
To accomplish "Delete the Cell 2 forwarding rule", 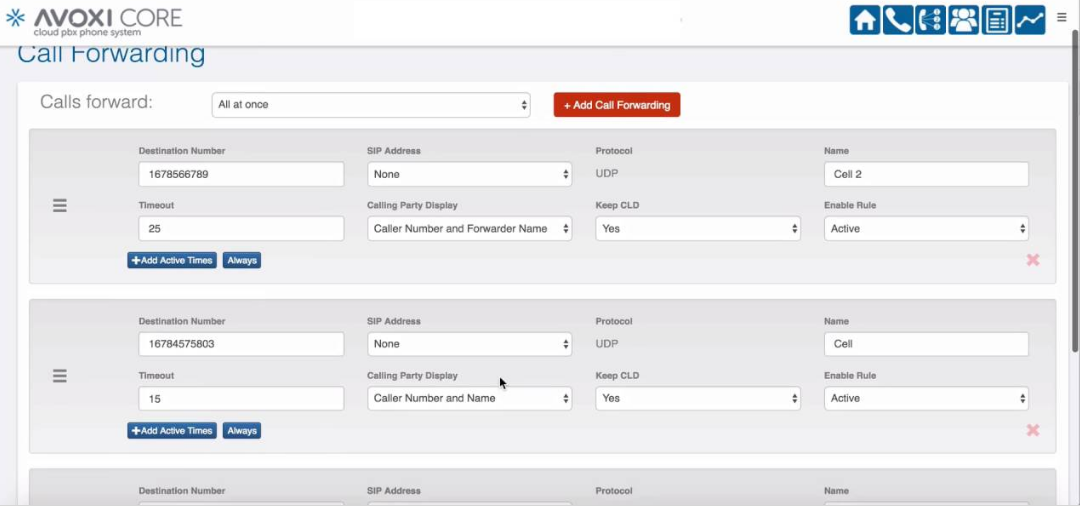I will pyautogui.click(x=1033, y=260).
